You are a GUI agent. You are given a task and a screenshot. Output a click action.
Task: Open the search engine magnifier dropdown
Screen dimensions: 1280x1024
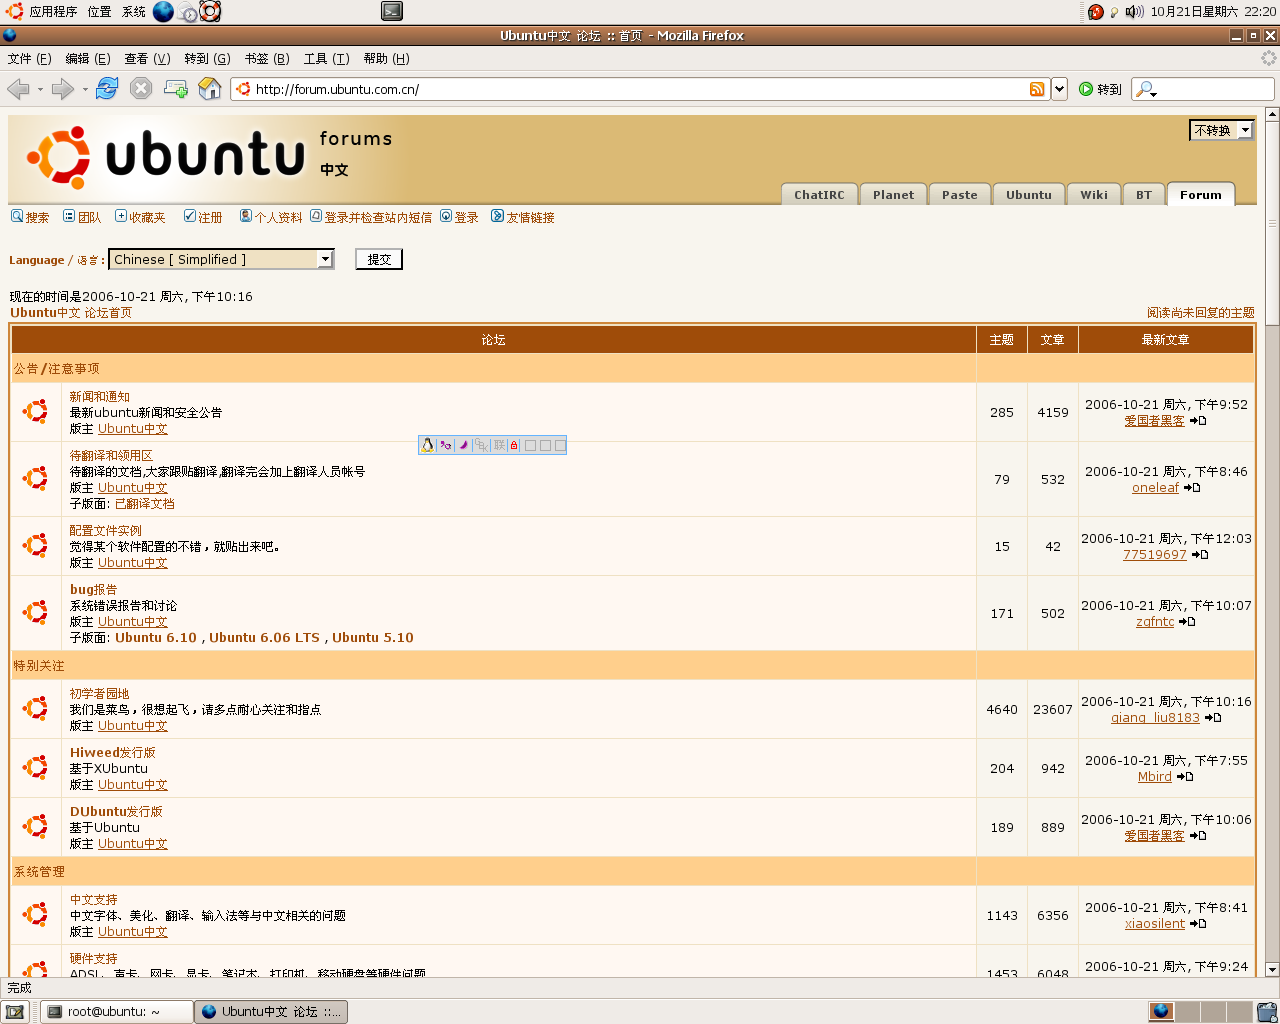tap(1147, 89)
